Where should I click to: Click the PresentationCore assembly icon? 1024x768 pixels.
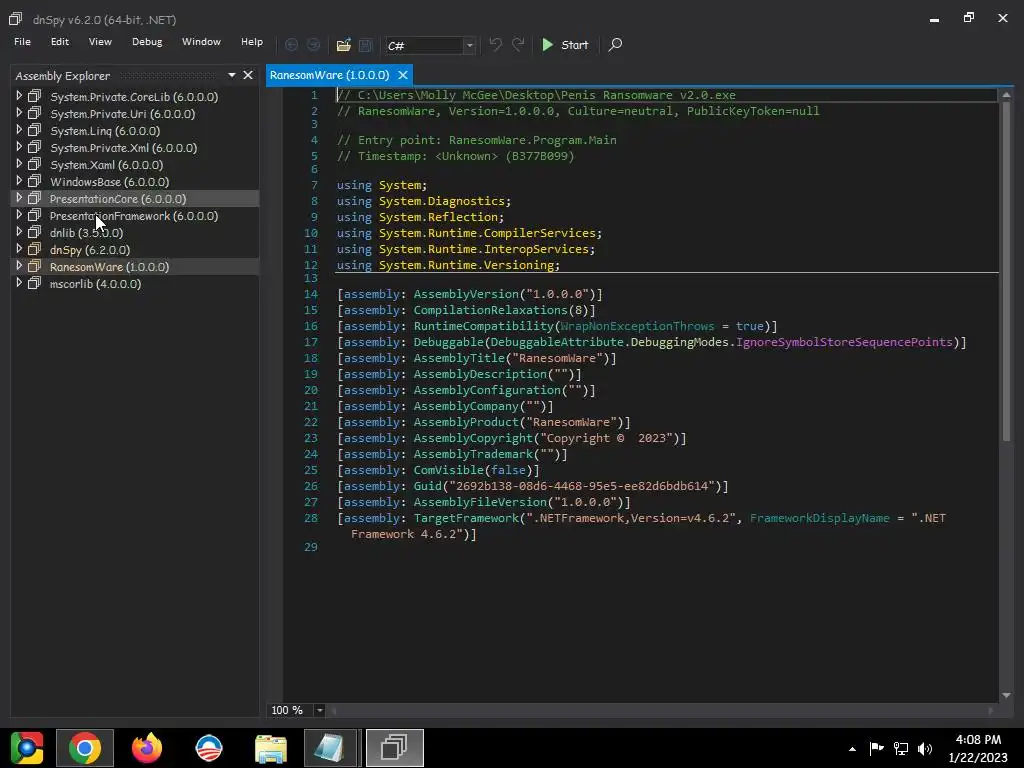(35, 198)
